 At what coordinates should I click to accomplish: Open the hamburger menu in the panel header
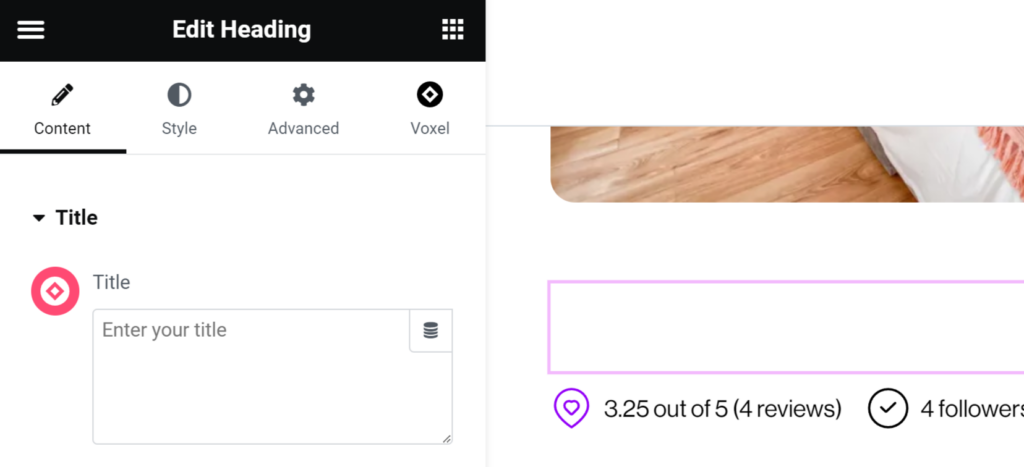pos(31,30)
